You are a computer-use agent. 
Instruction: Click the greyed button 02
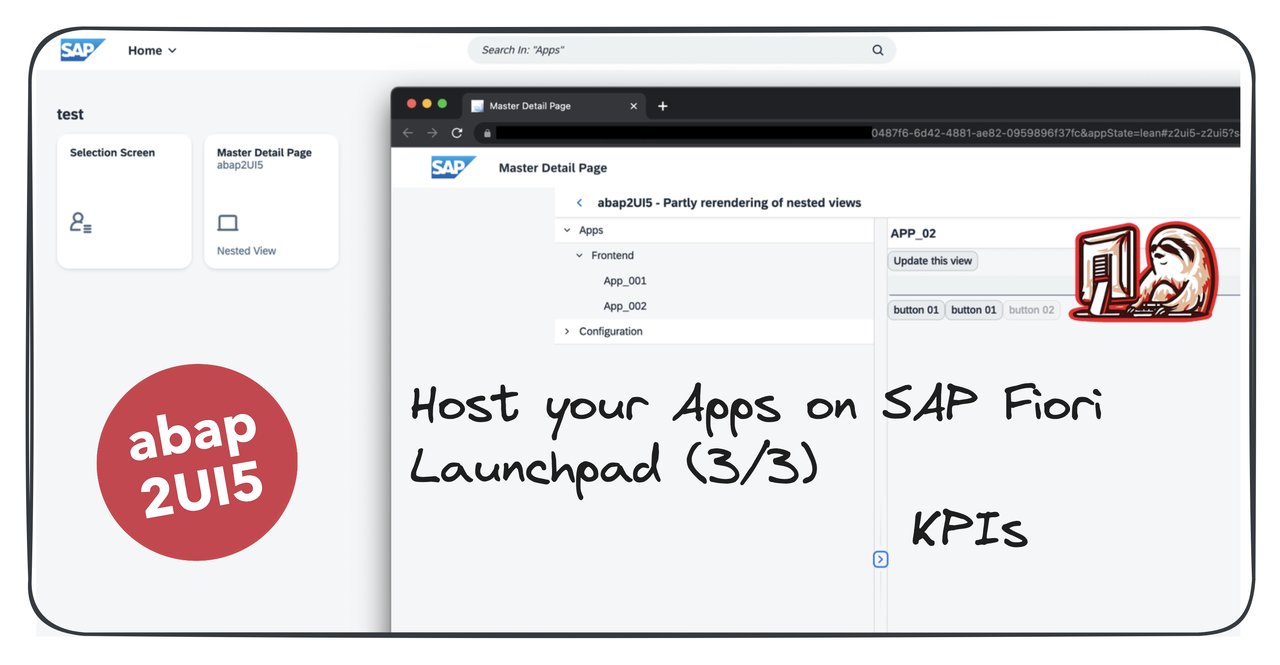tap(1031, 310)
